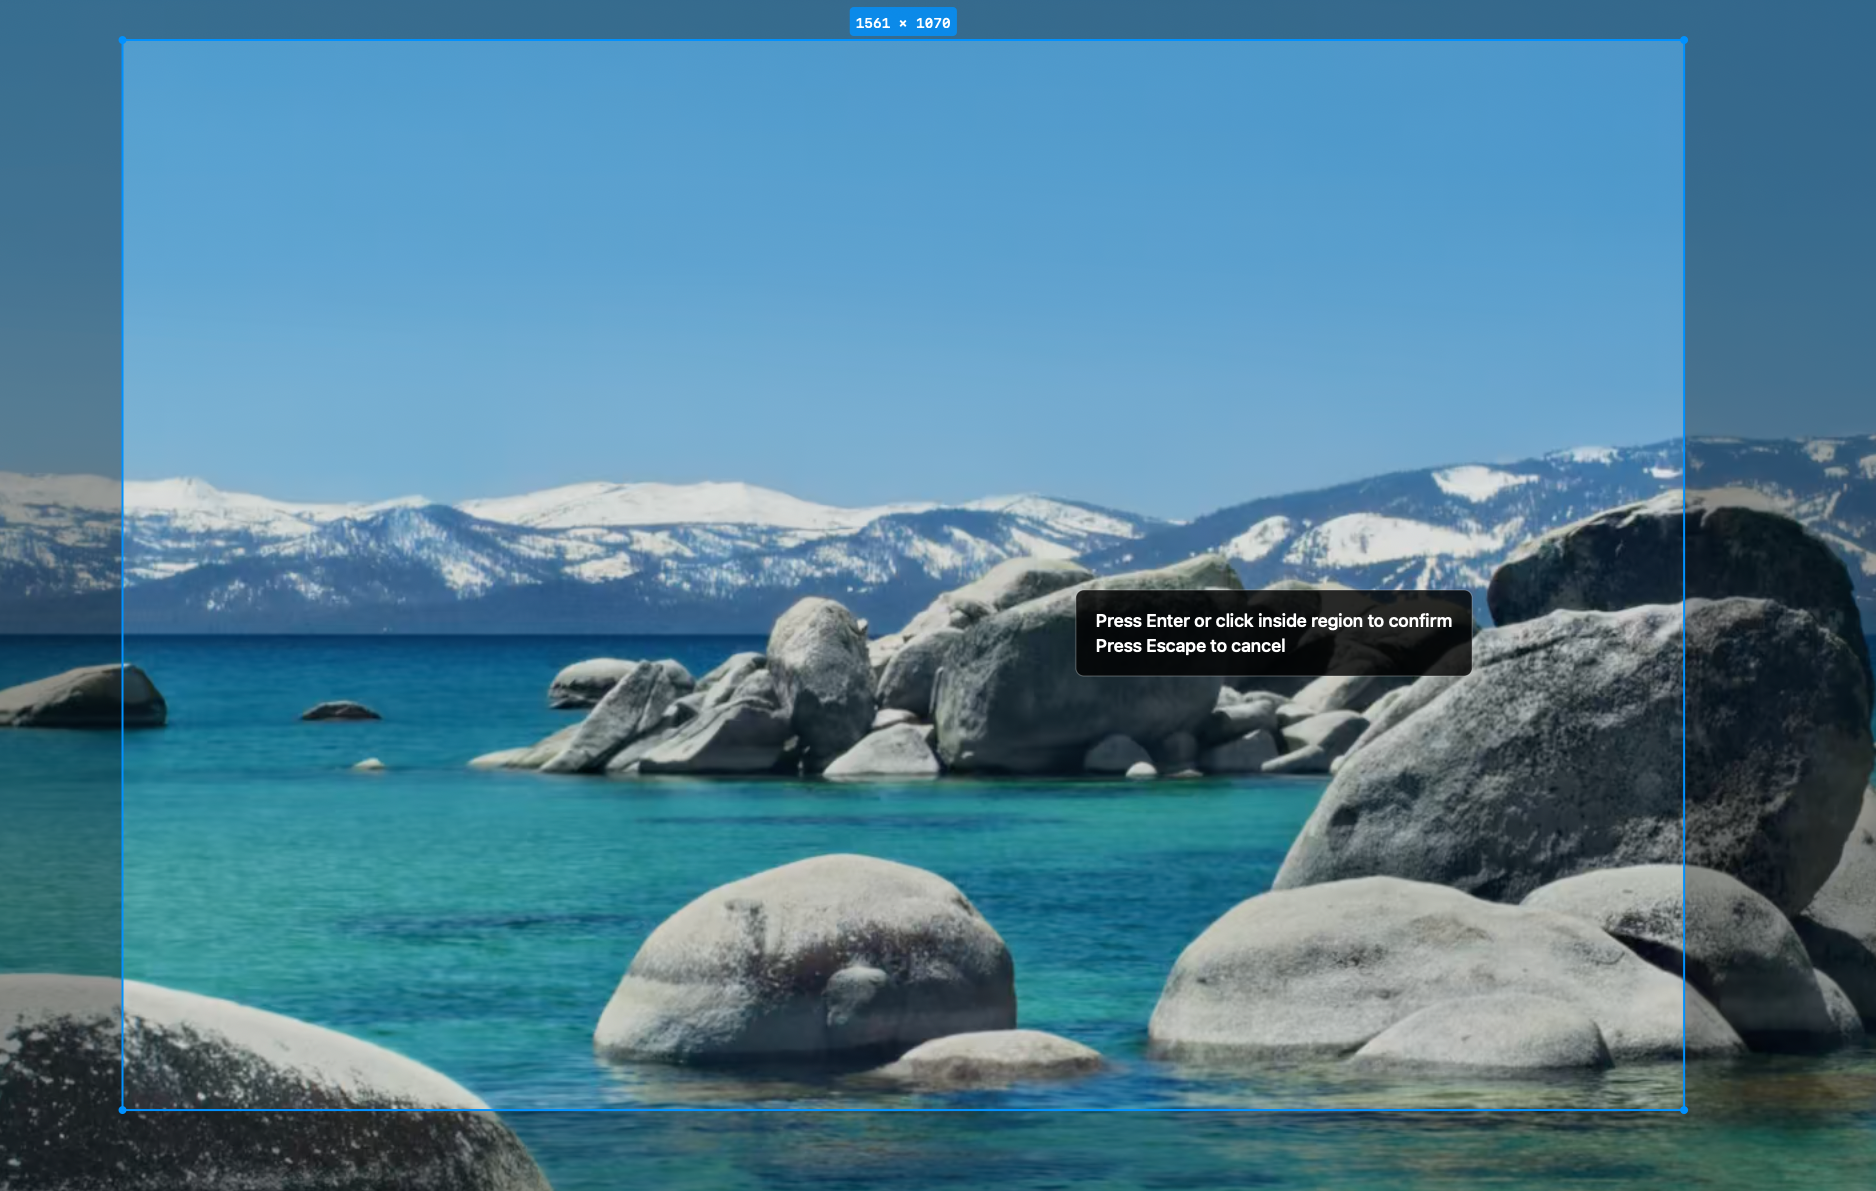Click the top-left corner handle of selection
1876x1191 pixels.
[123, 41]
